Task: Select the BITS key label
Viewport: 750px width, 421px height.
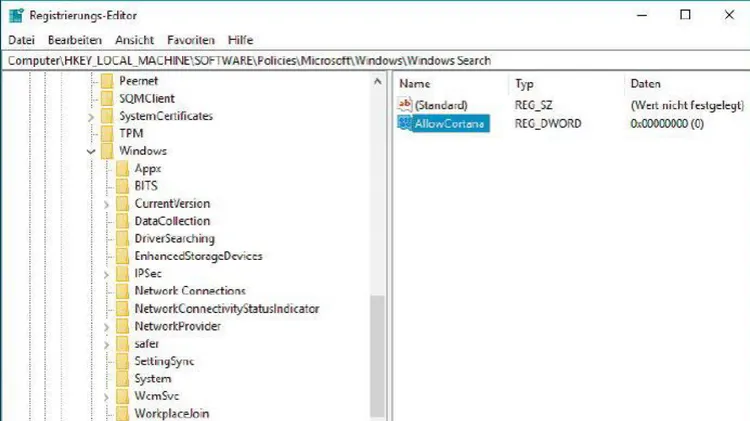Action: [x=146, y=186]
